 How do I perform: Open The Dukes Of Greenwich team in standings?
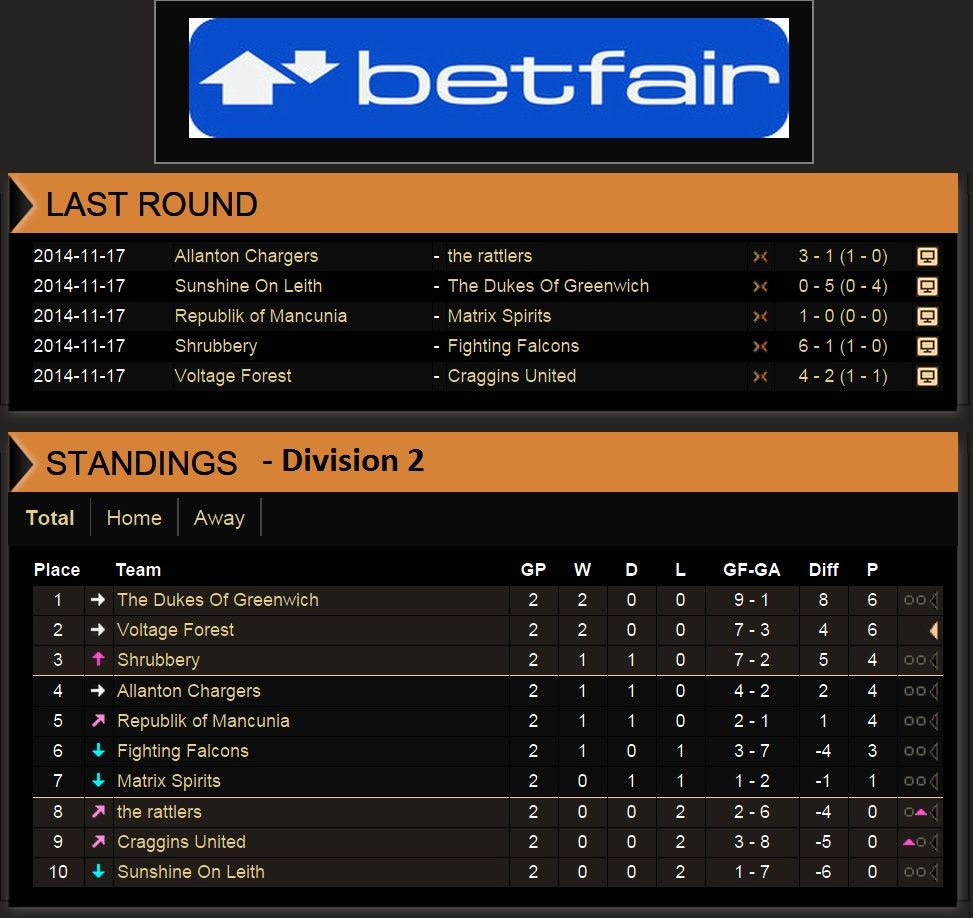tap(218, 600)
